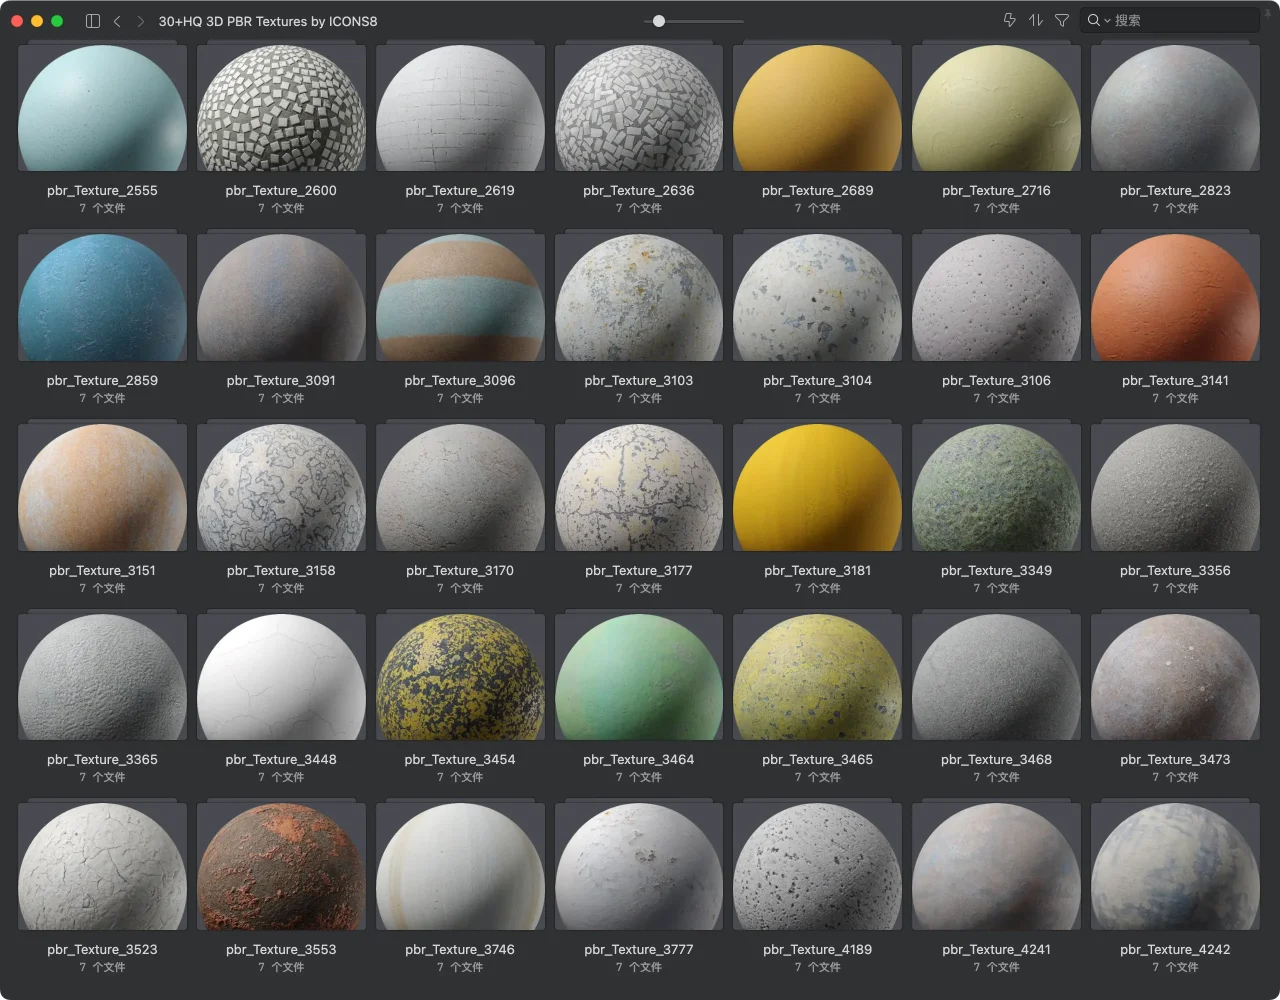Select the pbr_Texture_3448 white sphere thumbnail
Viewport: 1280px width, 1000px height.
[x=281, y=677]
